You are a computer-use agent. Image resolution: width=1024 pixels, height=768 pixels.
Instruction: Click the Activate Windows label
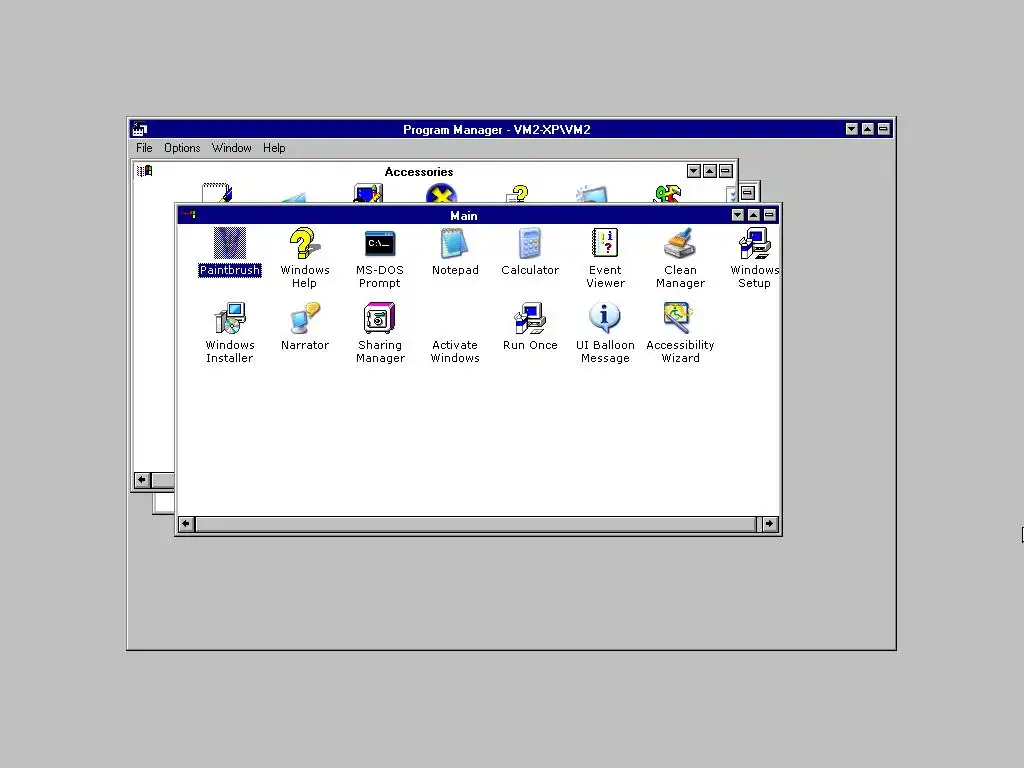[455, 351]
